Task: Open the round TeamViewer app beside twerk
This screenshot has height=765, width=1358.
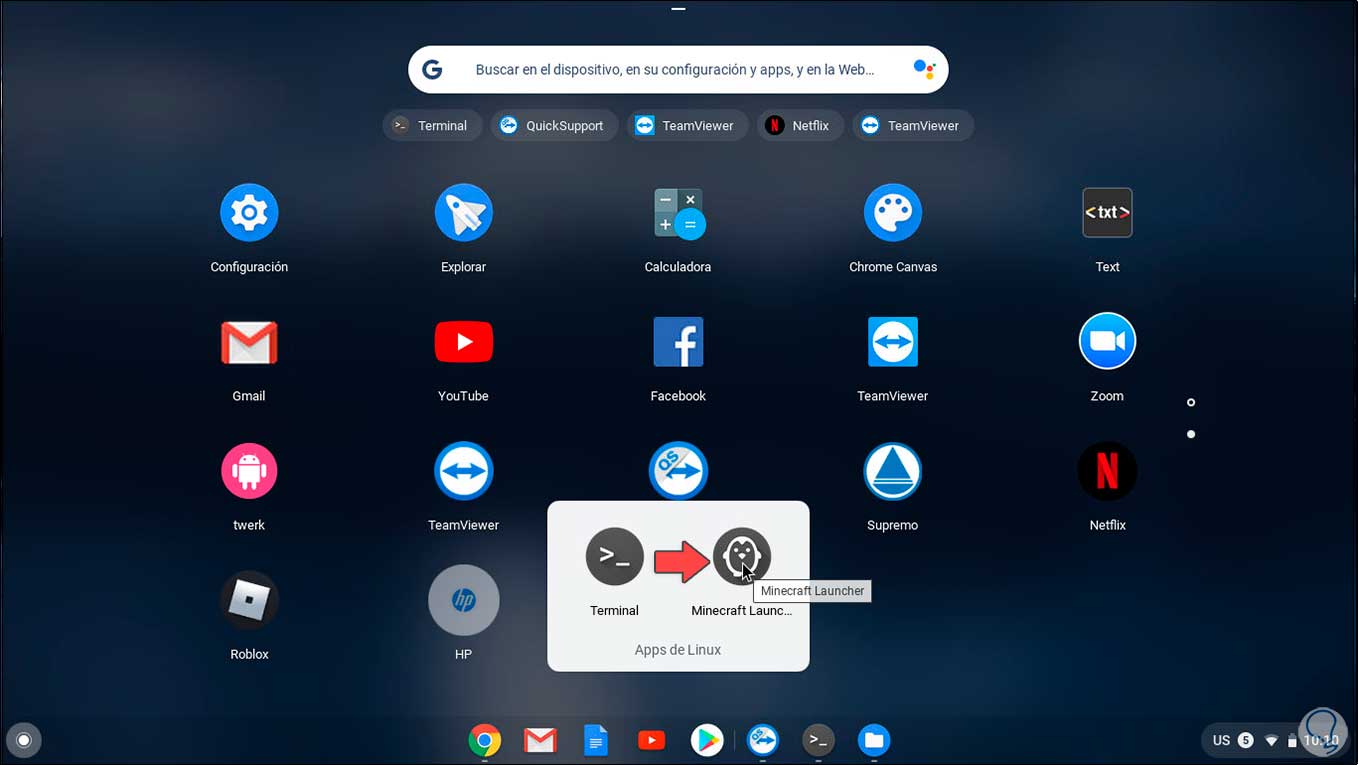Action: point(464,471)
